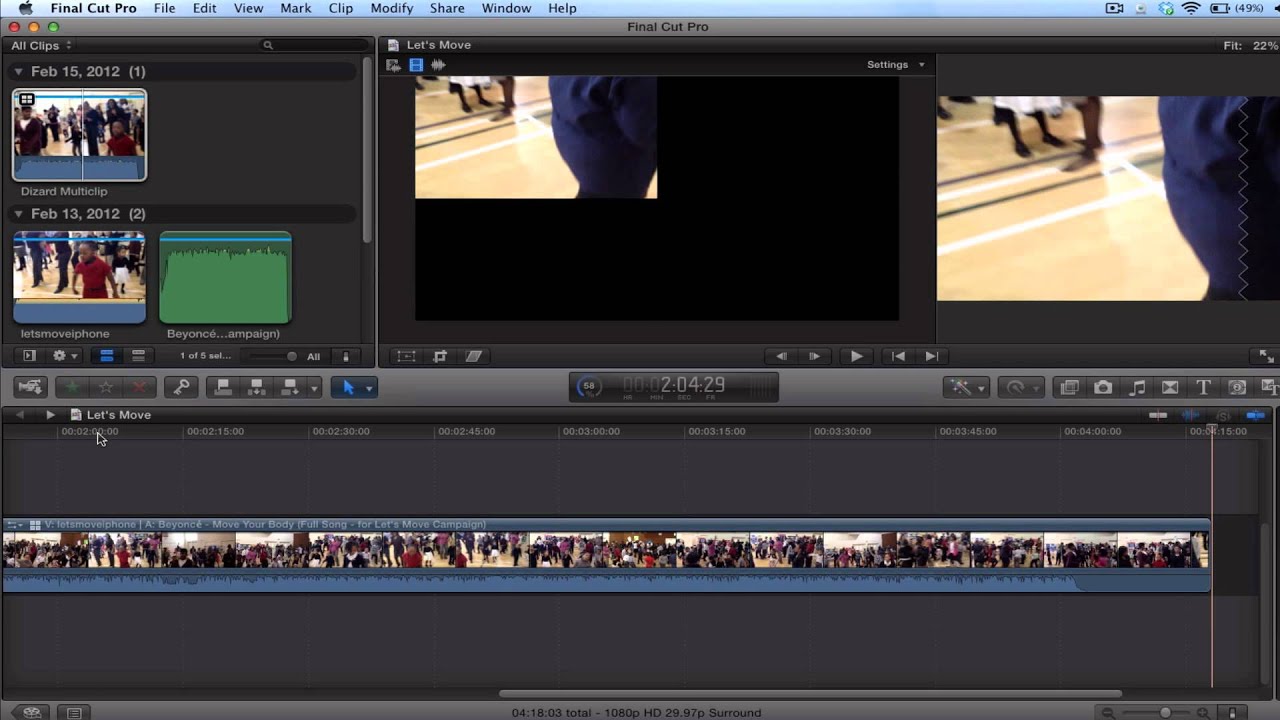Viewport: 1280px width, 720px height.
Task: Step to next frame in viewer
Action: click(815, 356)
